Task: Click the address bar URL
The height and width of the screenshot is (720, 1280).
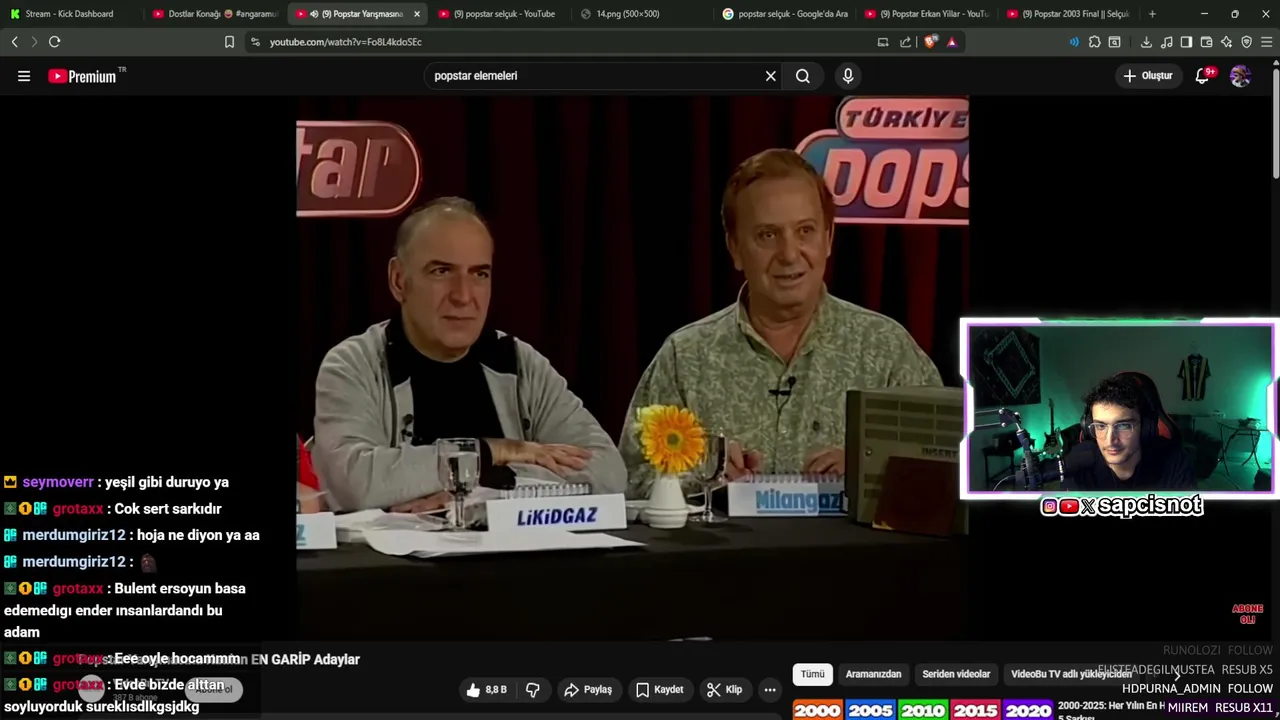Action: [x=345, y=42]
